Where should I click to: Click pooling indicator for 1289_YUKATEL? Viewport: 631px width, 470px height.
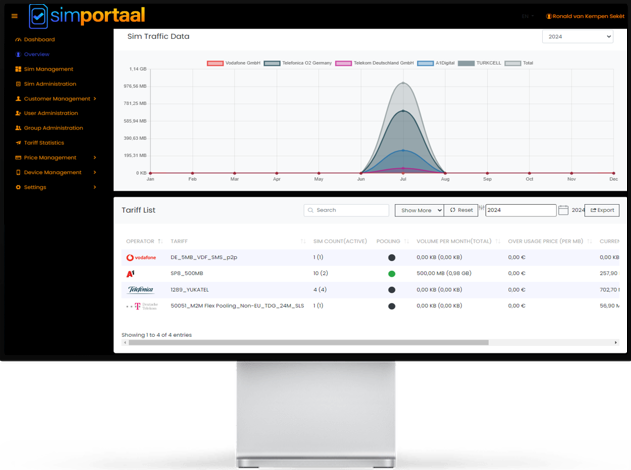(x=392, y=290)
